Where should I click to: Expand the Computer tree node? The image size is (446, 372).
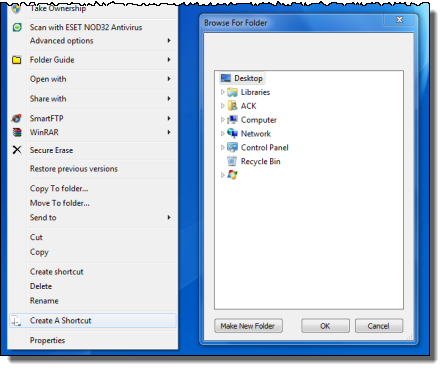[x=223, y=120]
